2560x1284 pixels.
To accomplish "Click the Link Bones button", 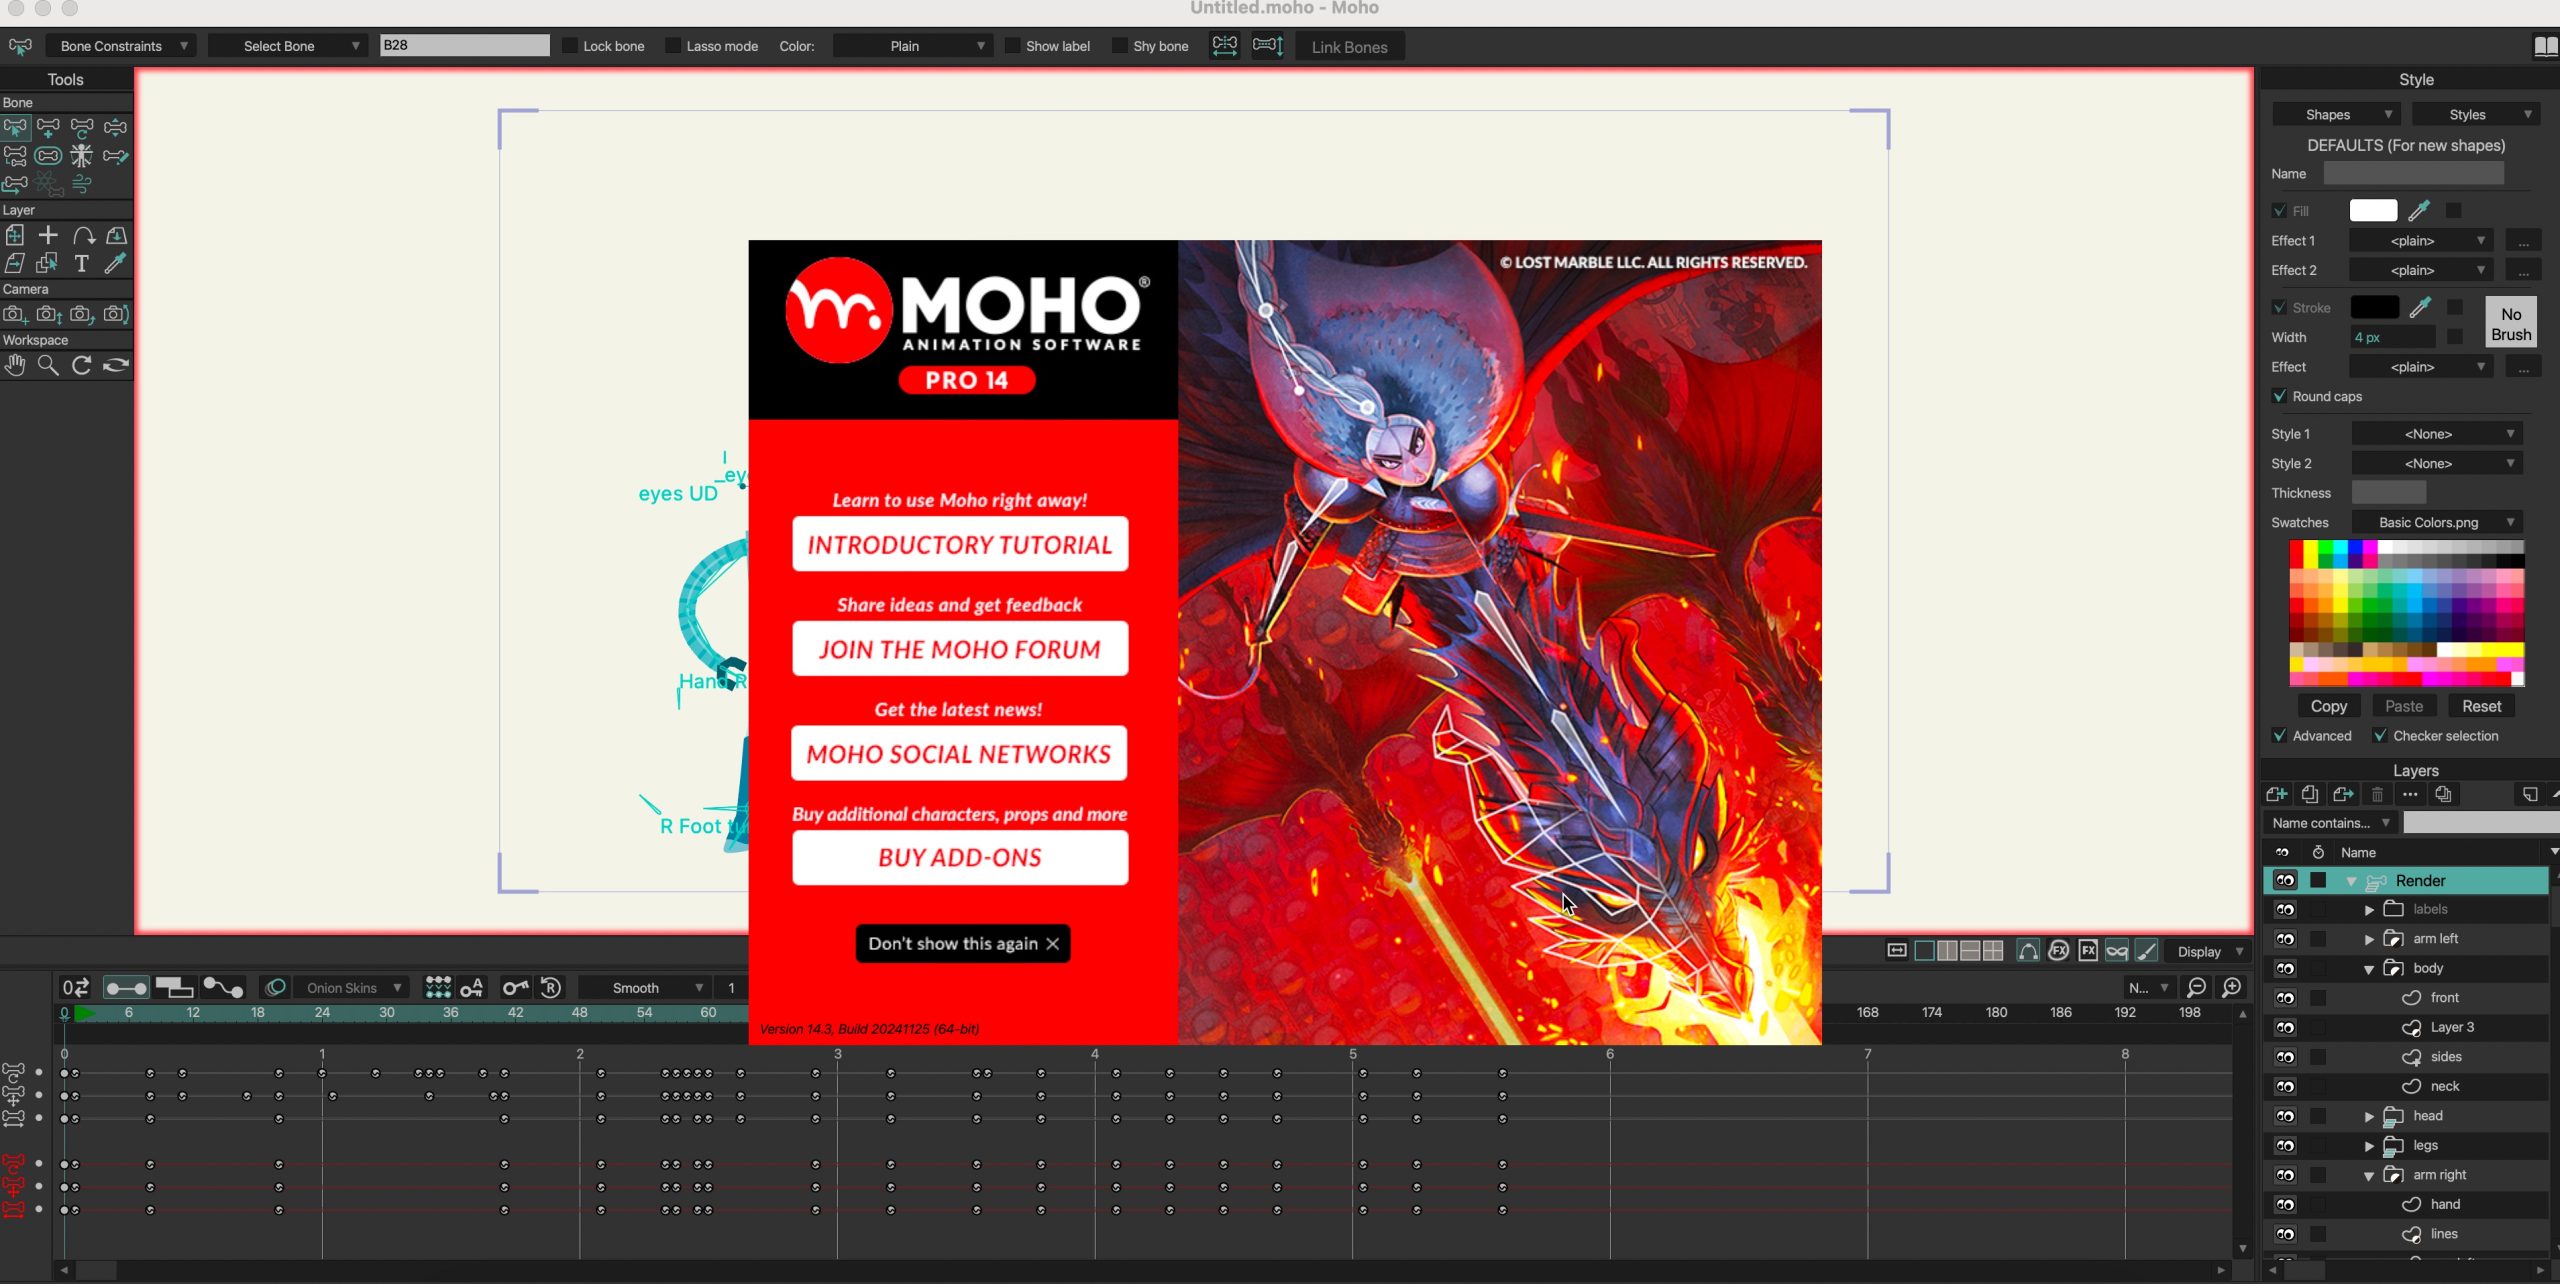I will (x=1349, y=46).
